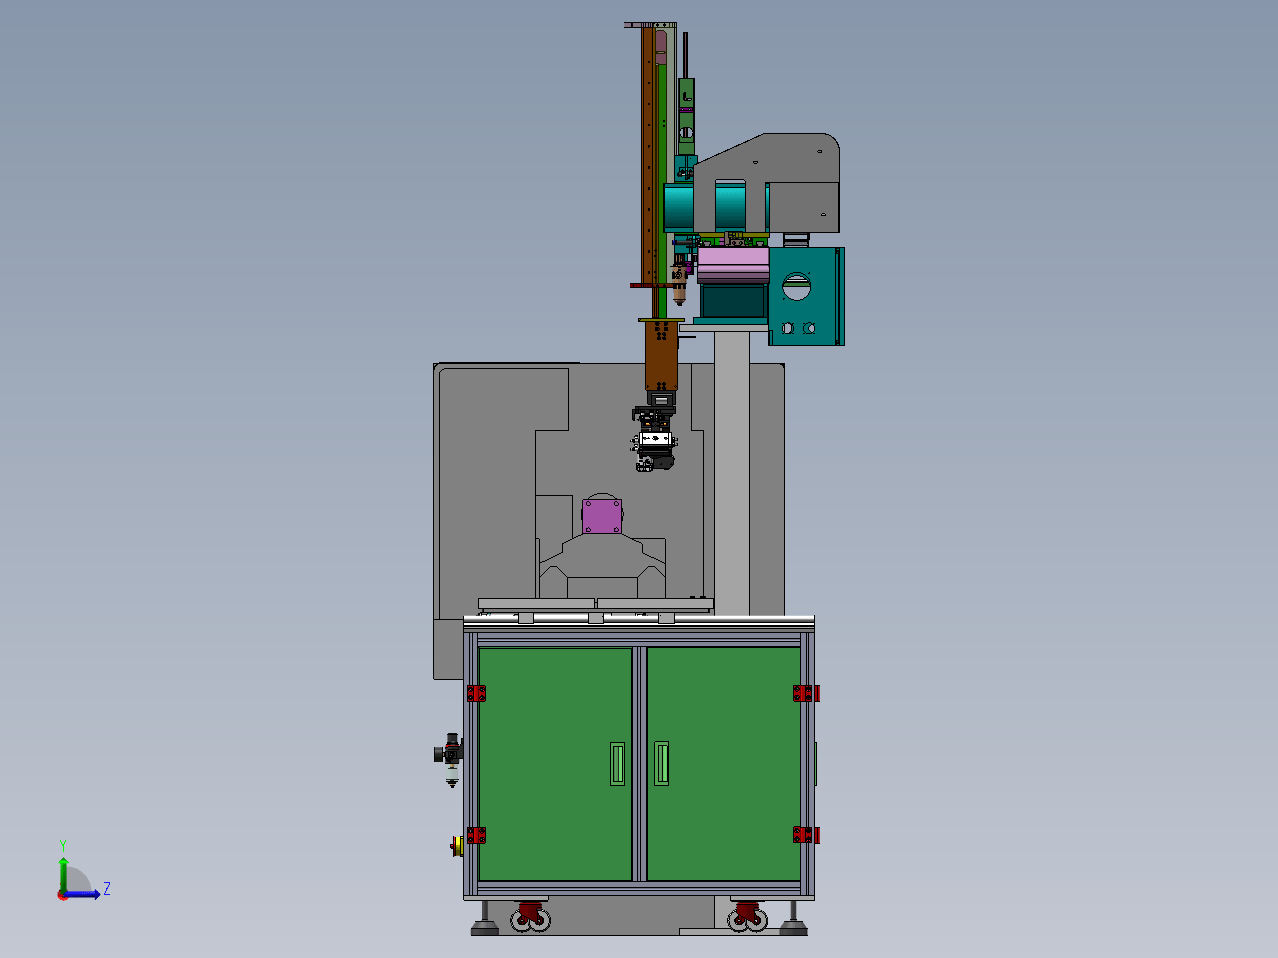
Task: Select the left green cabinet door panel
Action: coord(555,764)
